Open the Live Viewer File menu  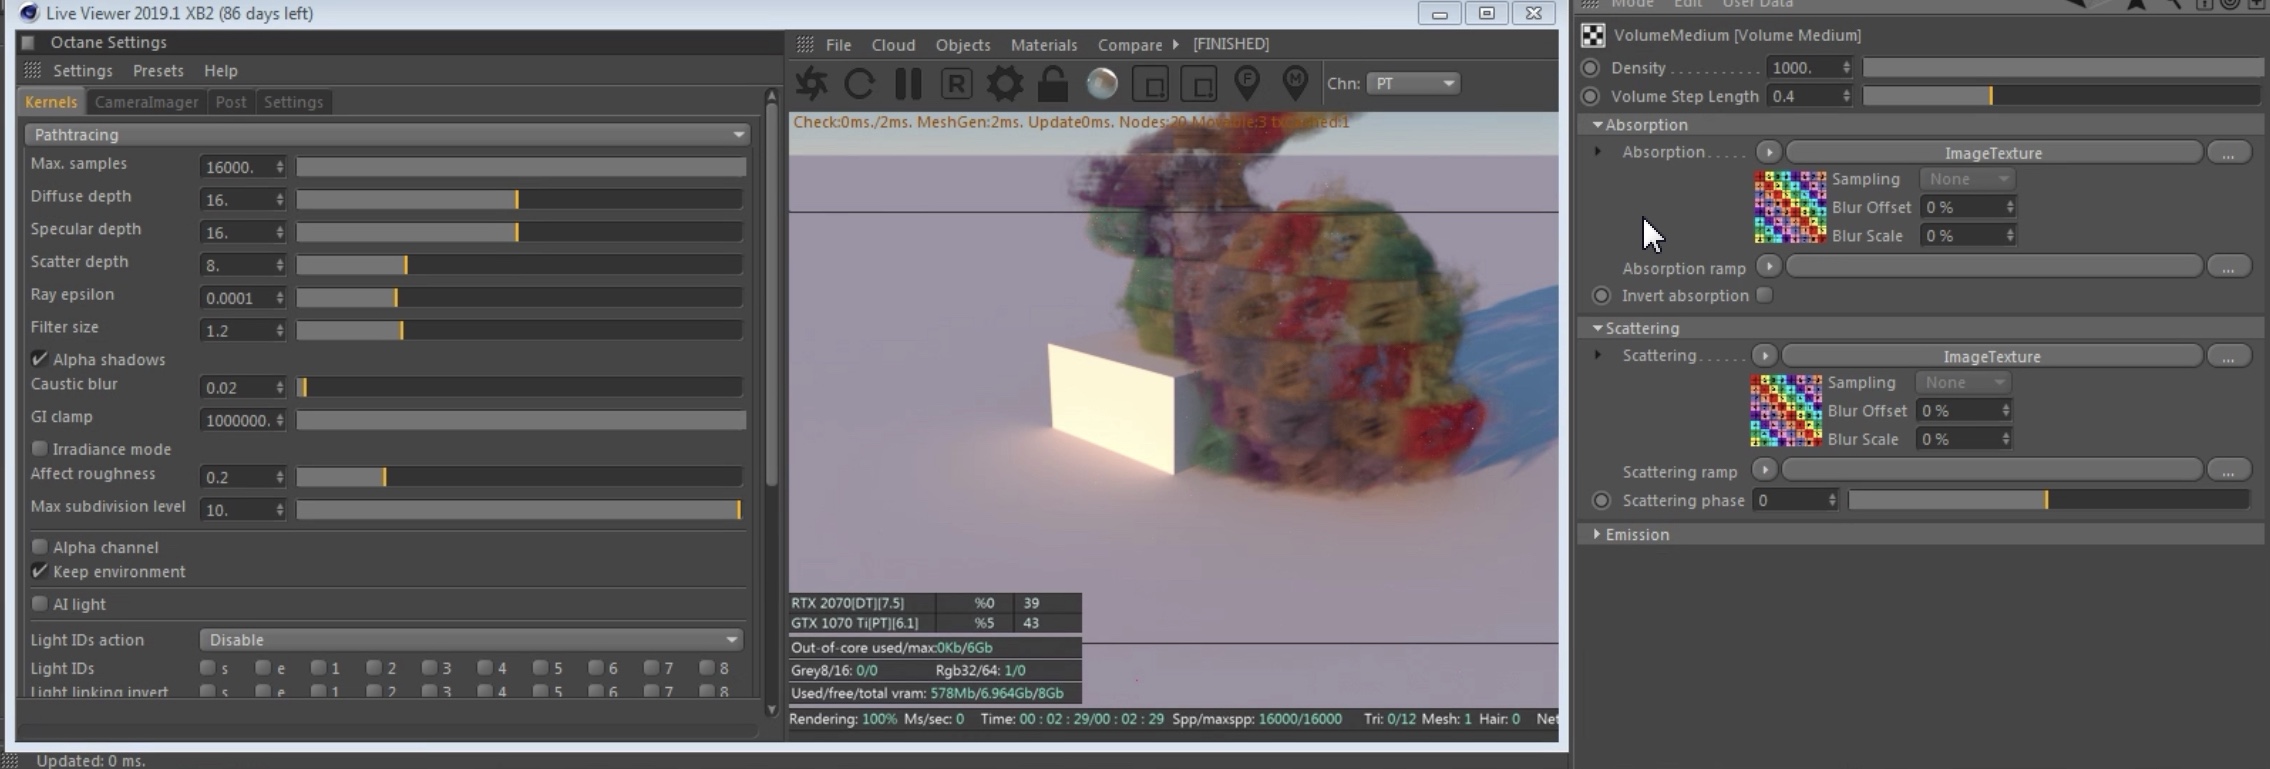coord(839,45)
